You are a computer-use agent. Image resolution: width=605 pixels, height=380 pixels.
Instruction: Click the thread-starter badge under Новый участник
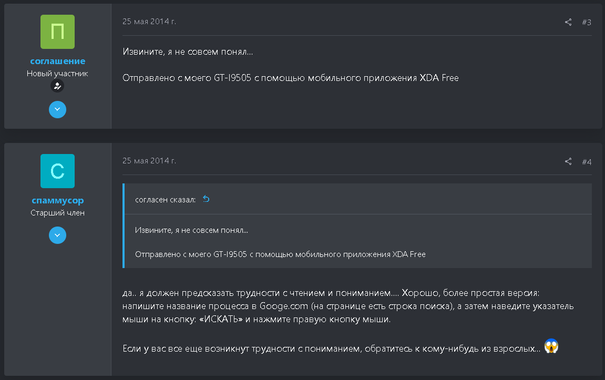[57, 86]
